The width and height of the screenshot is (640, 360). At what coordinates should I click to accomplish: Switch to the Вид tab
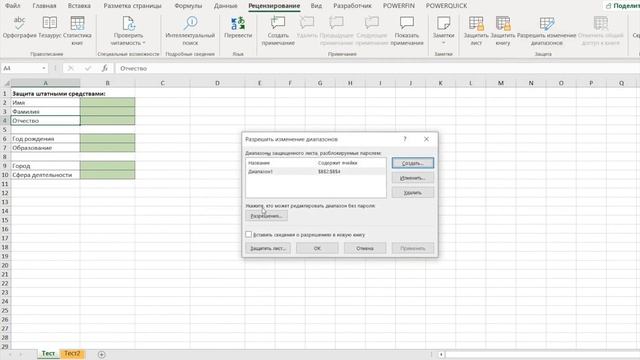pos(316,6)
